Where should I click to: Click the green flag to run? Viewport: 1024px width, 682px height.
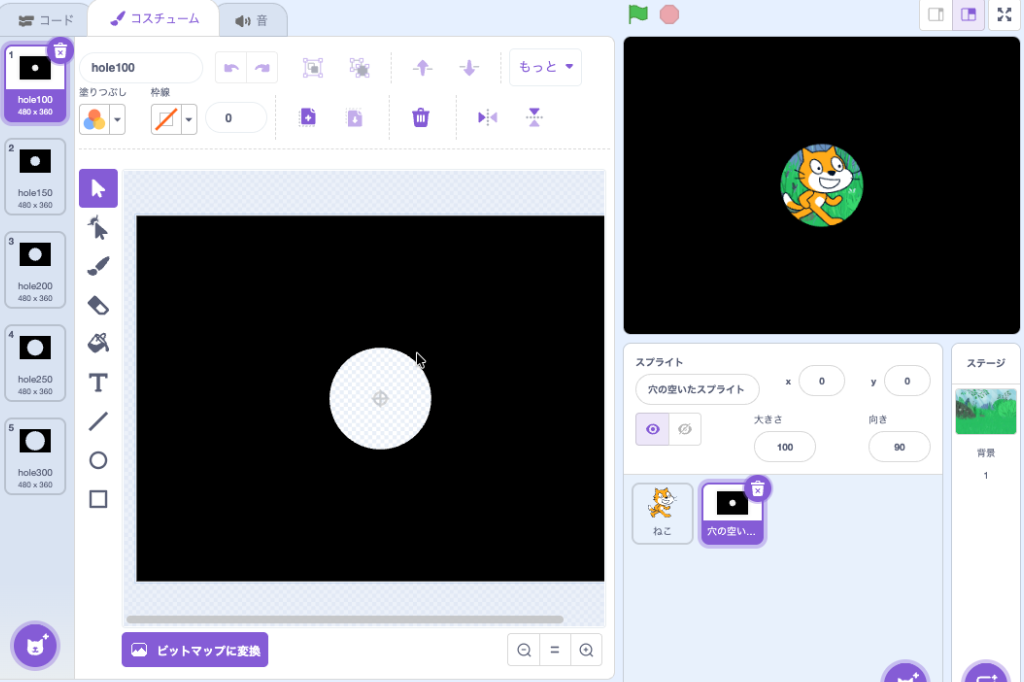coord(637,14)
